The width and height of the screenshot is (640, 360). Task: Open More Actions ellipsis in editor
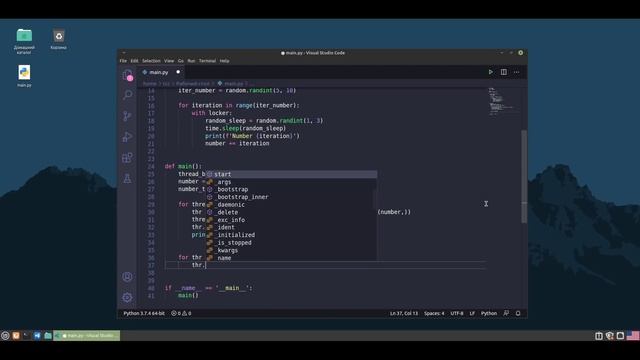click(x=516, y=72)
